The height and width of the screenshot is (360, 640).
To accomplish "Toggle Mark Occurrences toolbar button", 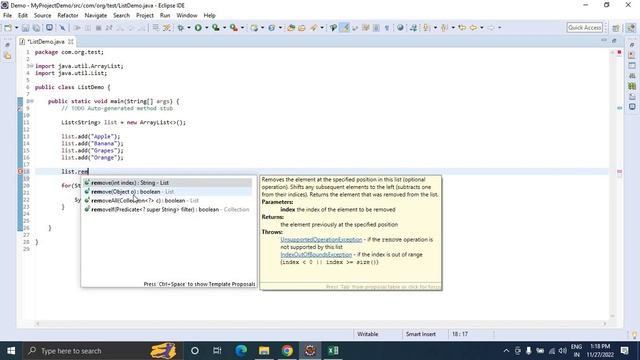I will [345, 28].
